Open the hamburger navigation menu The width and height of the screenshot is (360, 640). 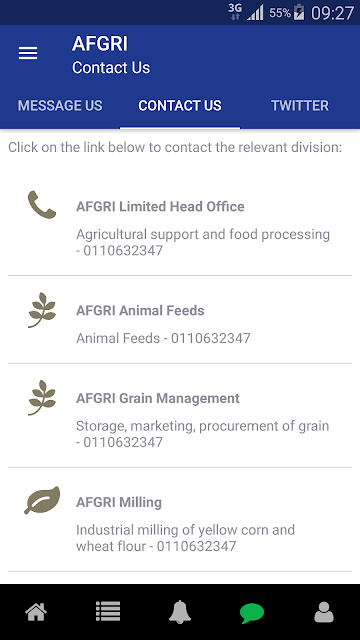pos(28,53)
